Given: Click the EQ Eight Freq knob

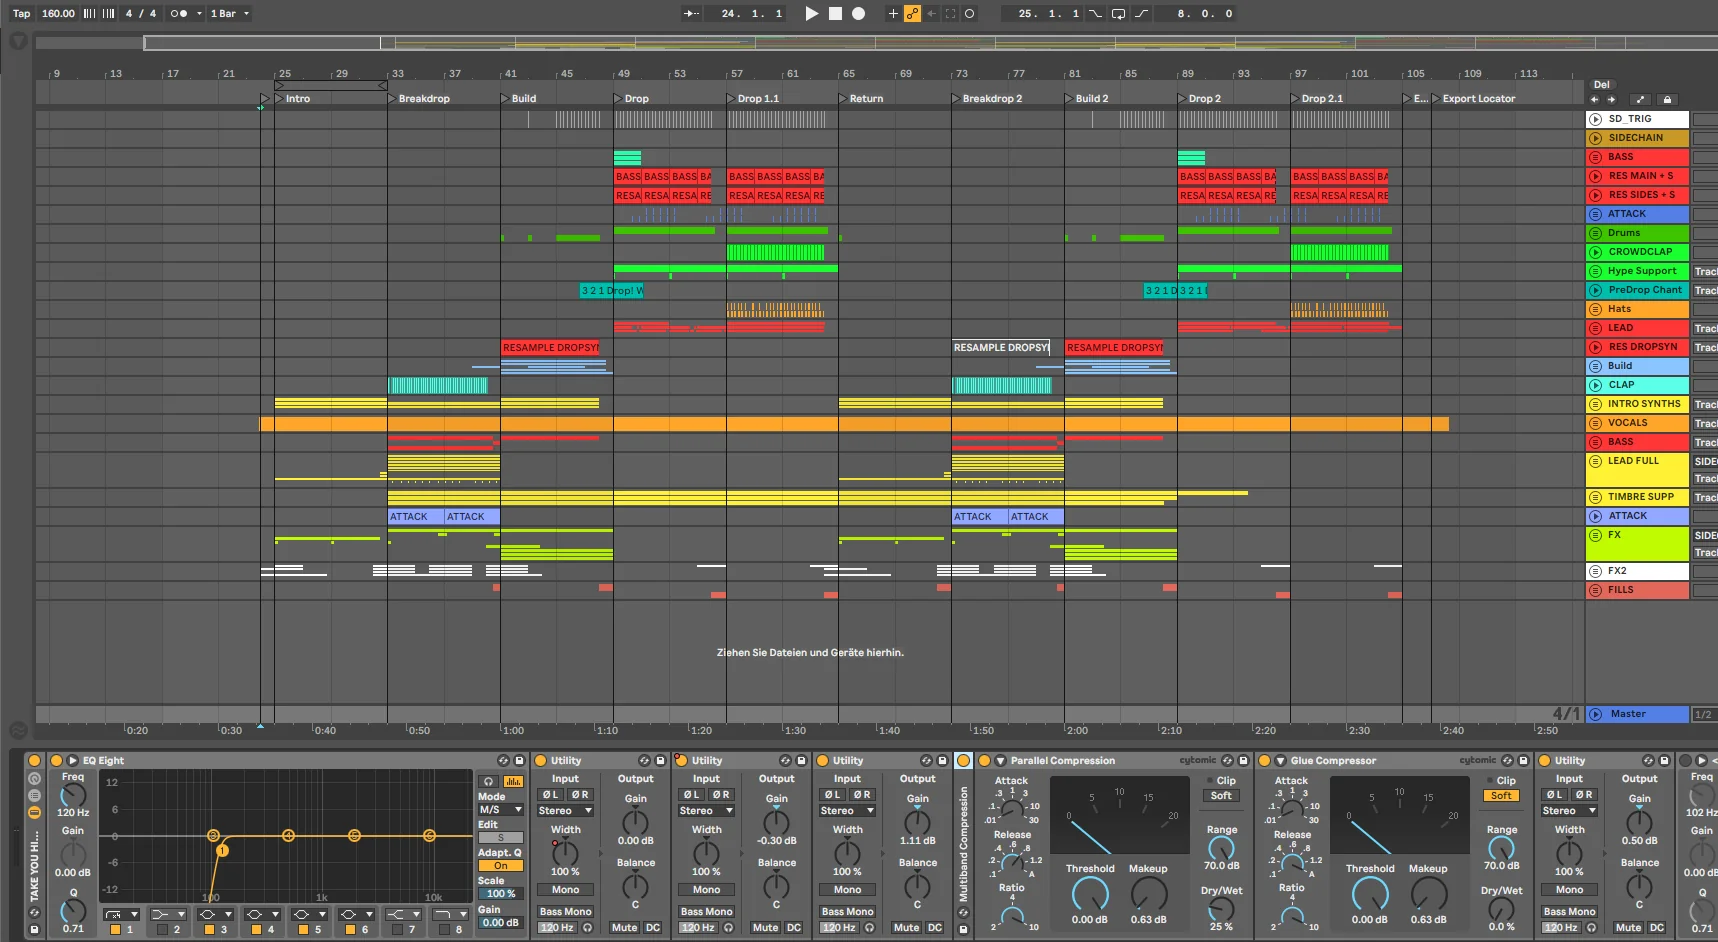Looking at the screenshot, I should tap(73, 796).
